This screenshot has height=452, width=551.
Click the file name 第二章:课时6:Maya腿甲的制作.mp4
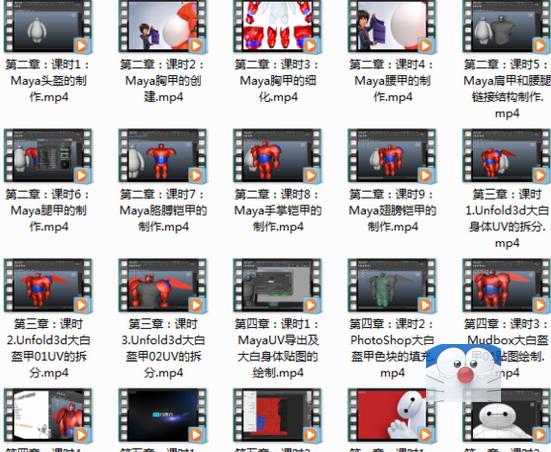click(48, 211)
